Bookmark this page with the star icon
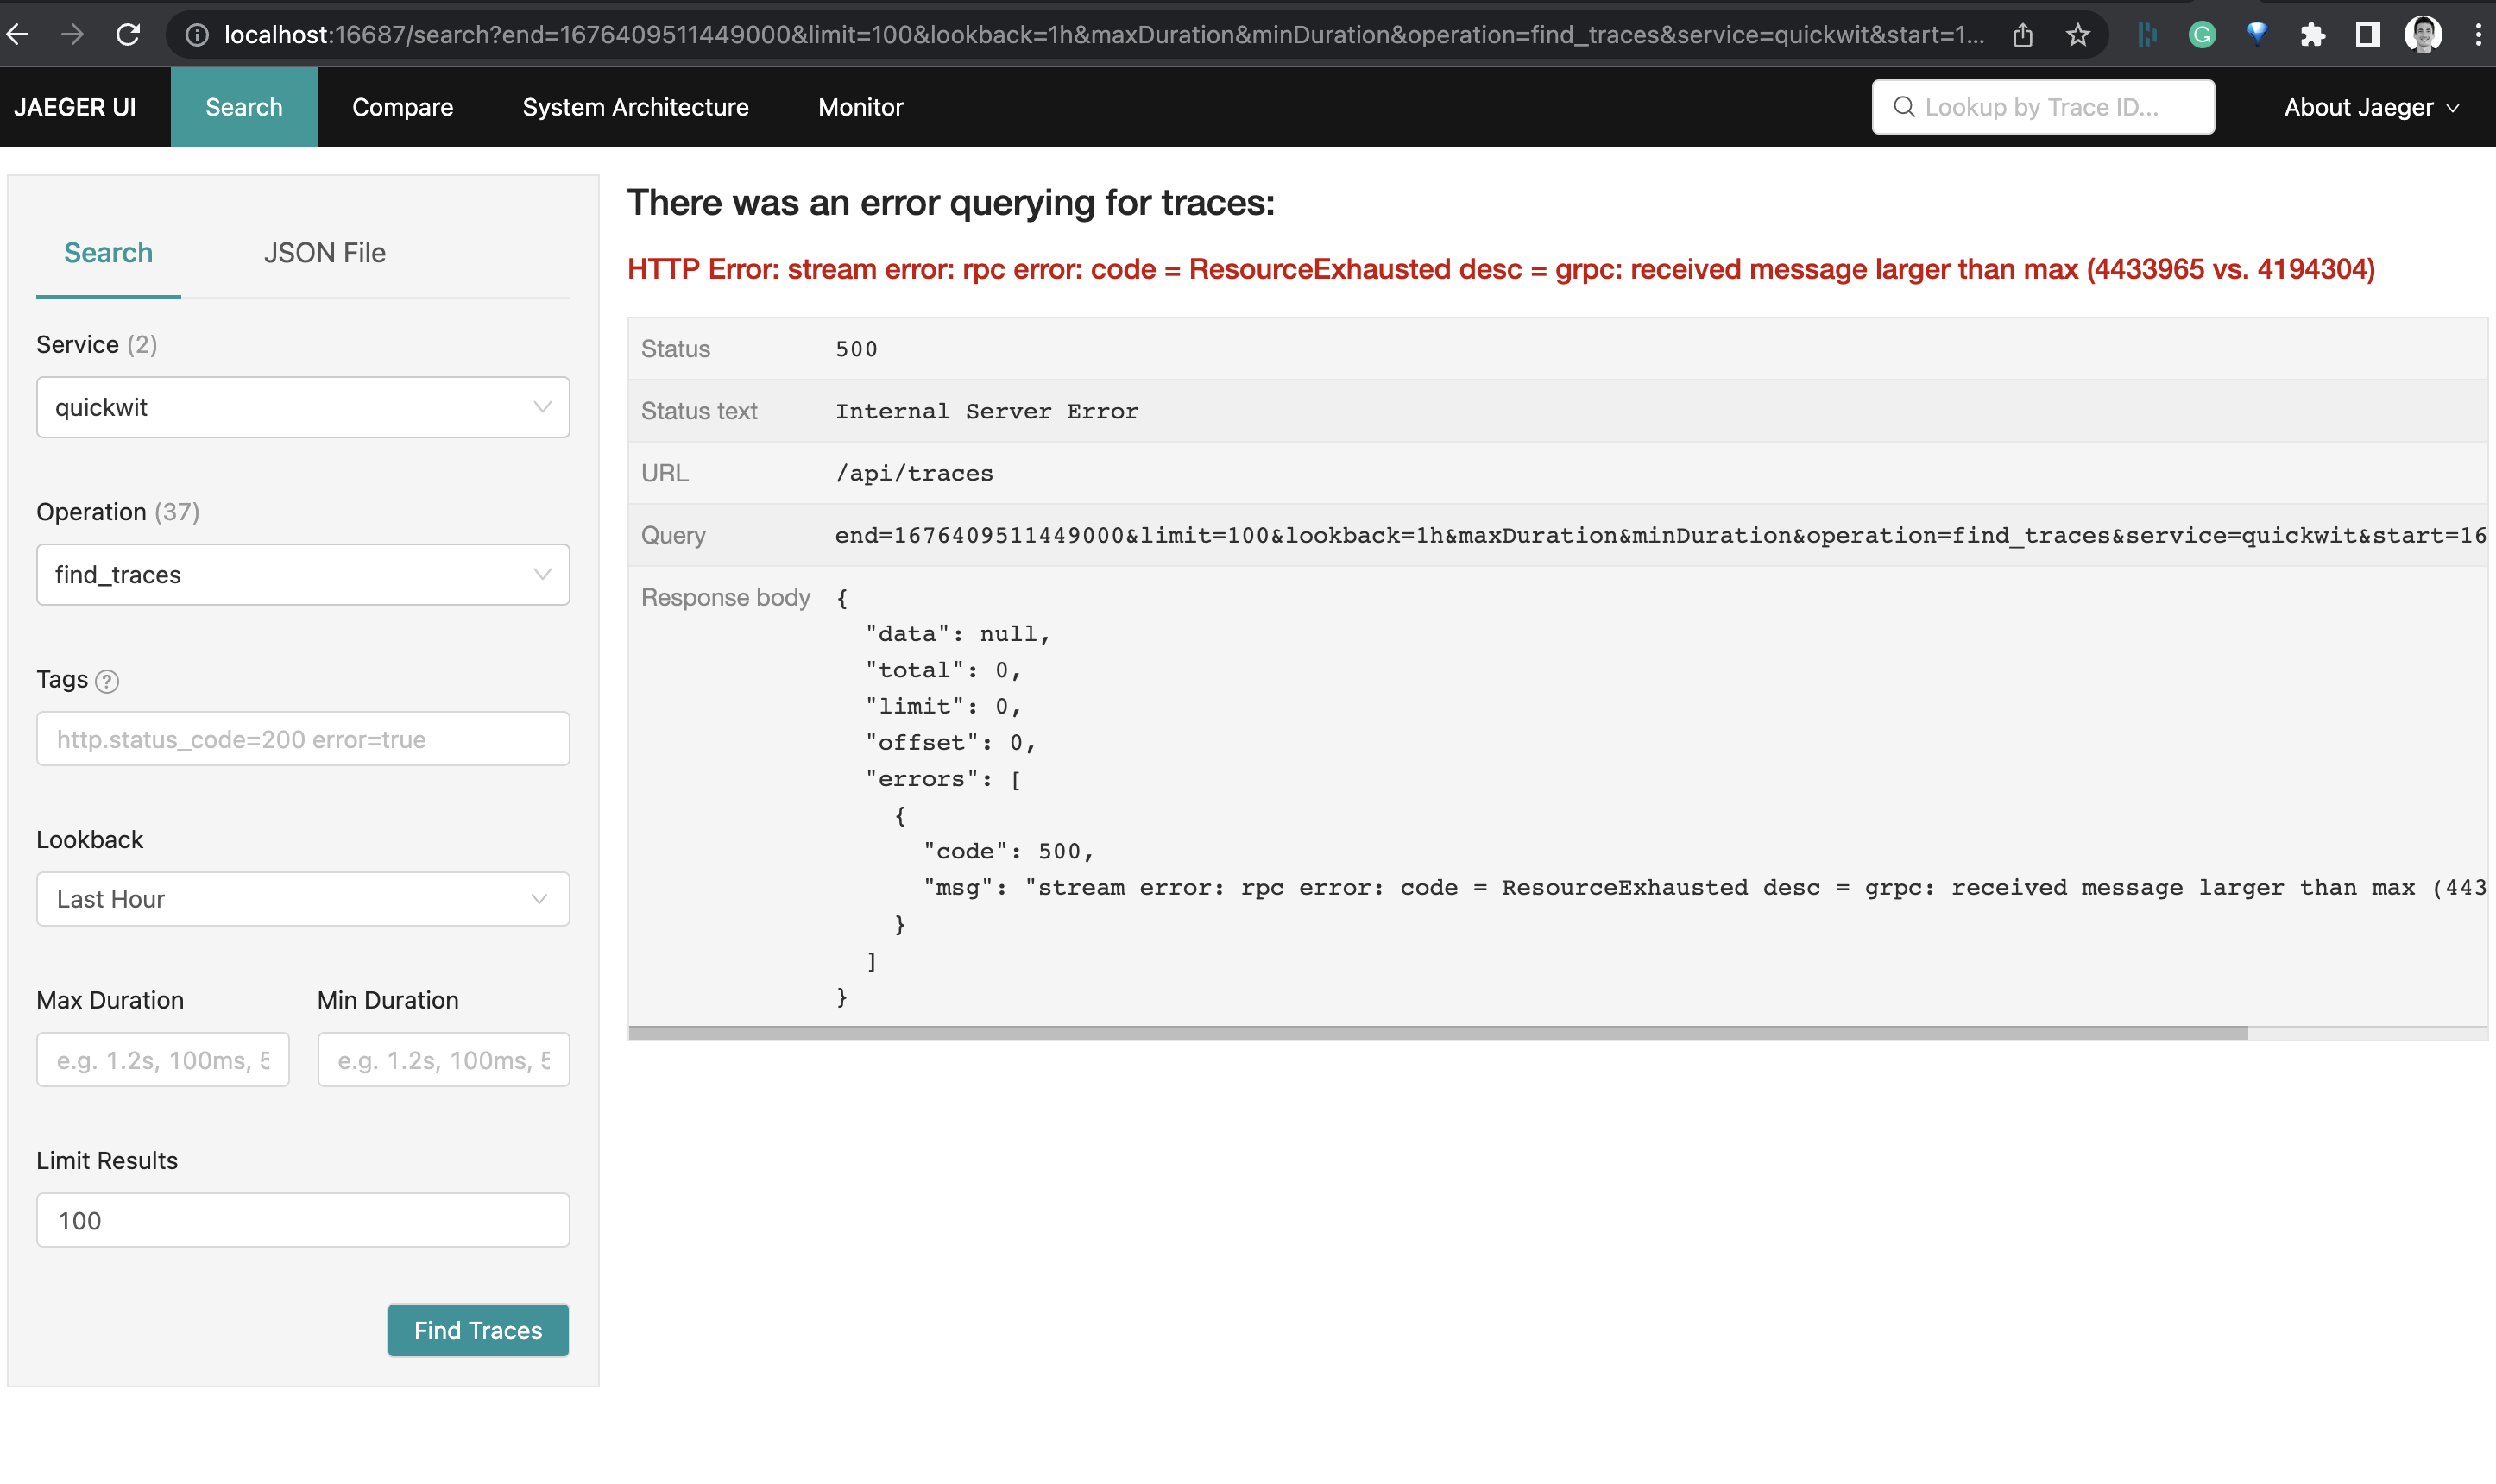2496x1484 pixels. click(x=2078, y=35)
